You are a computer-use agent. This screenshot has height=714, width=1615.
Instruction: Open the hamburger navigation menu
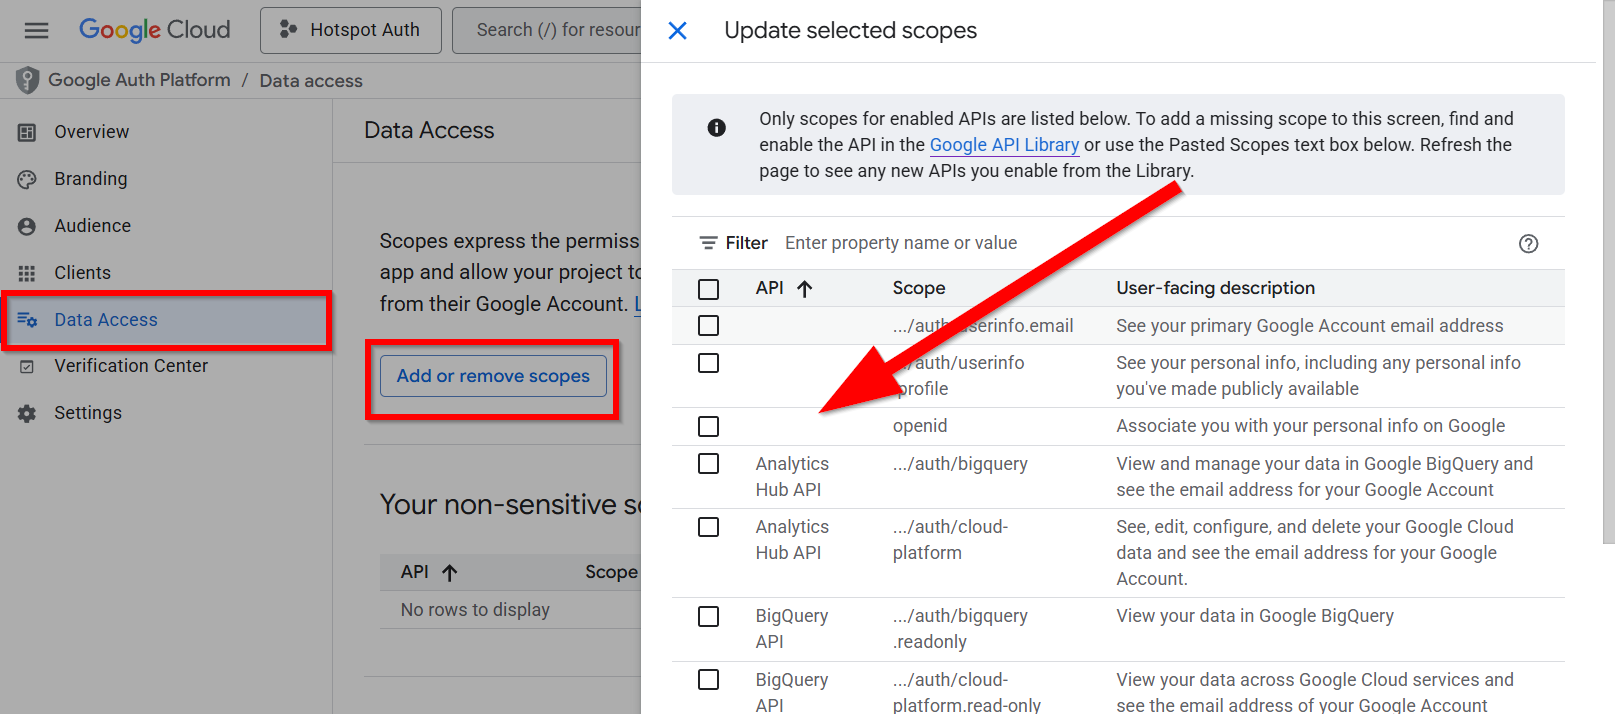pyautogui.click(x=37, y=30)
